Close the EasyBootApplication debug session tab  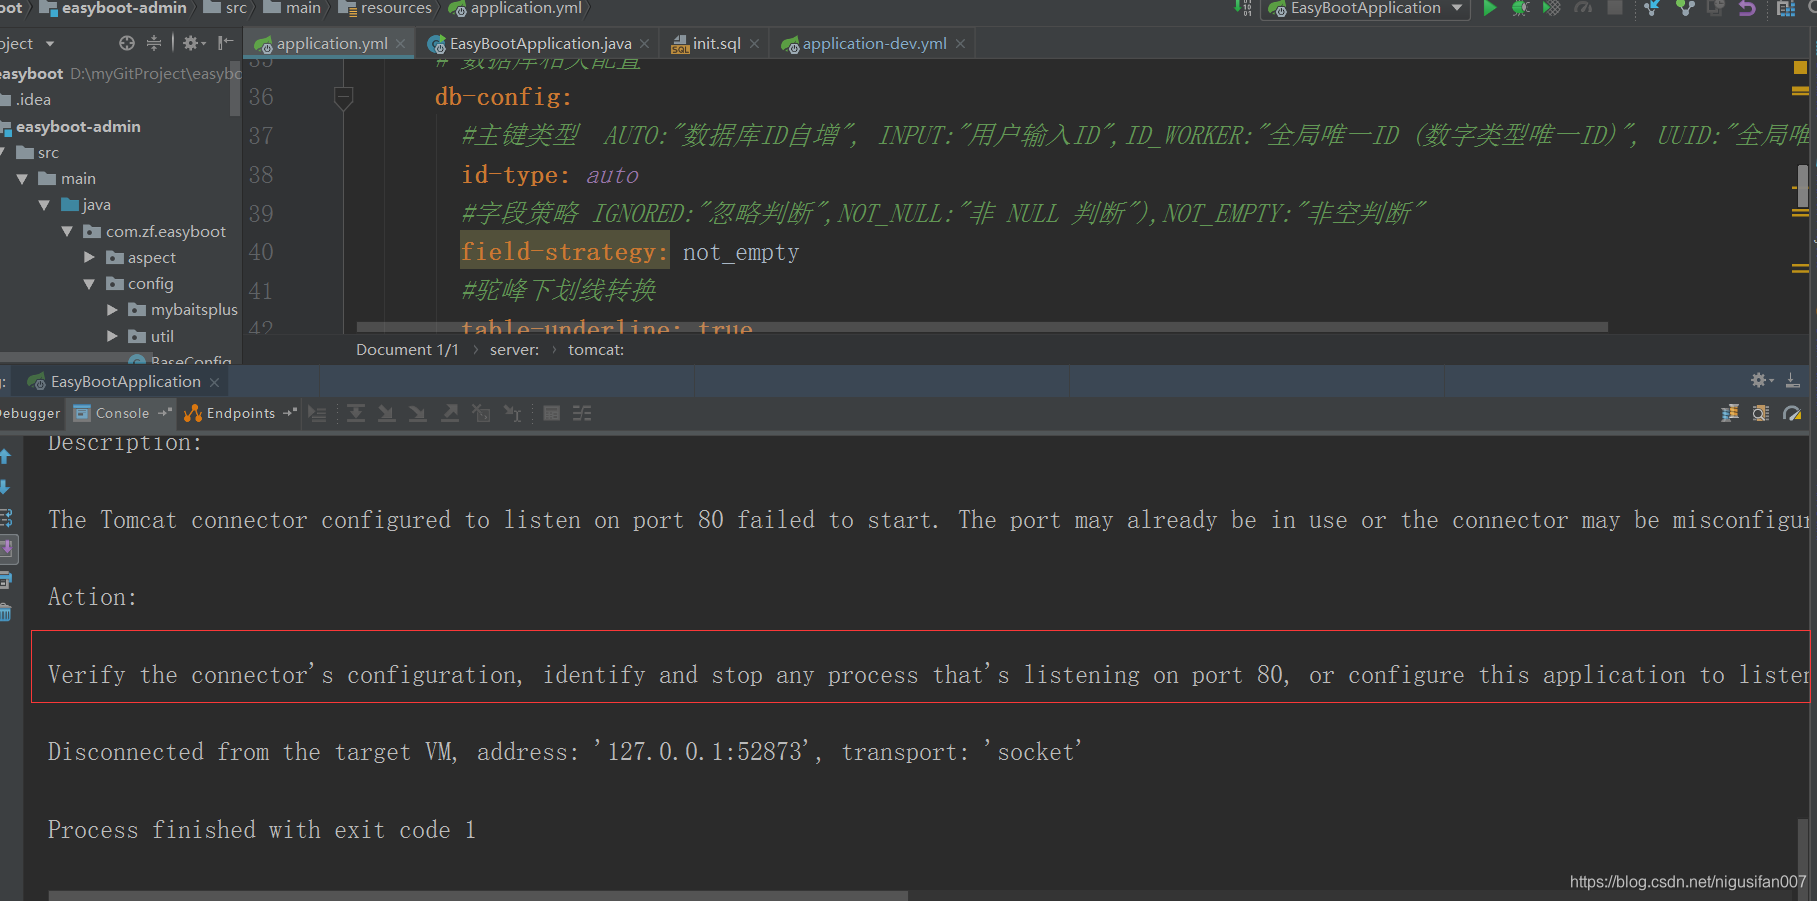214,382
